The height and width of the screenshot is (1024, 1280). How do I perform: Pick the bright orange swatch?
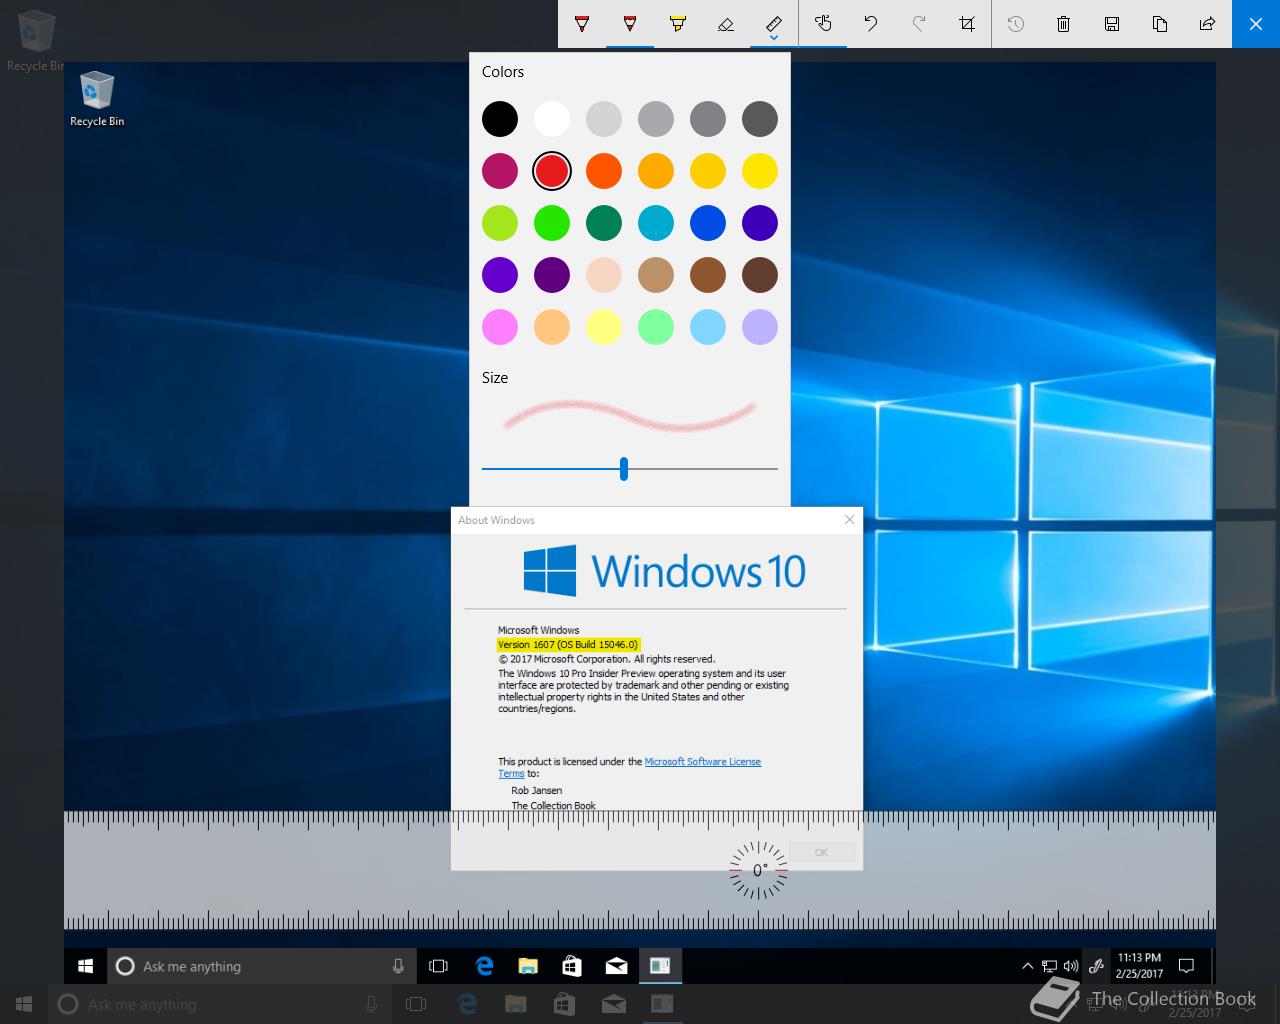(x=604, y=171)
